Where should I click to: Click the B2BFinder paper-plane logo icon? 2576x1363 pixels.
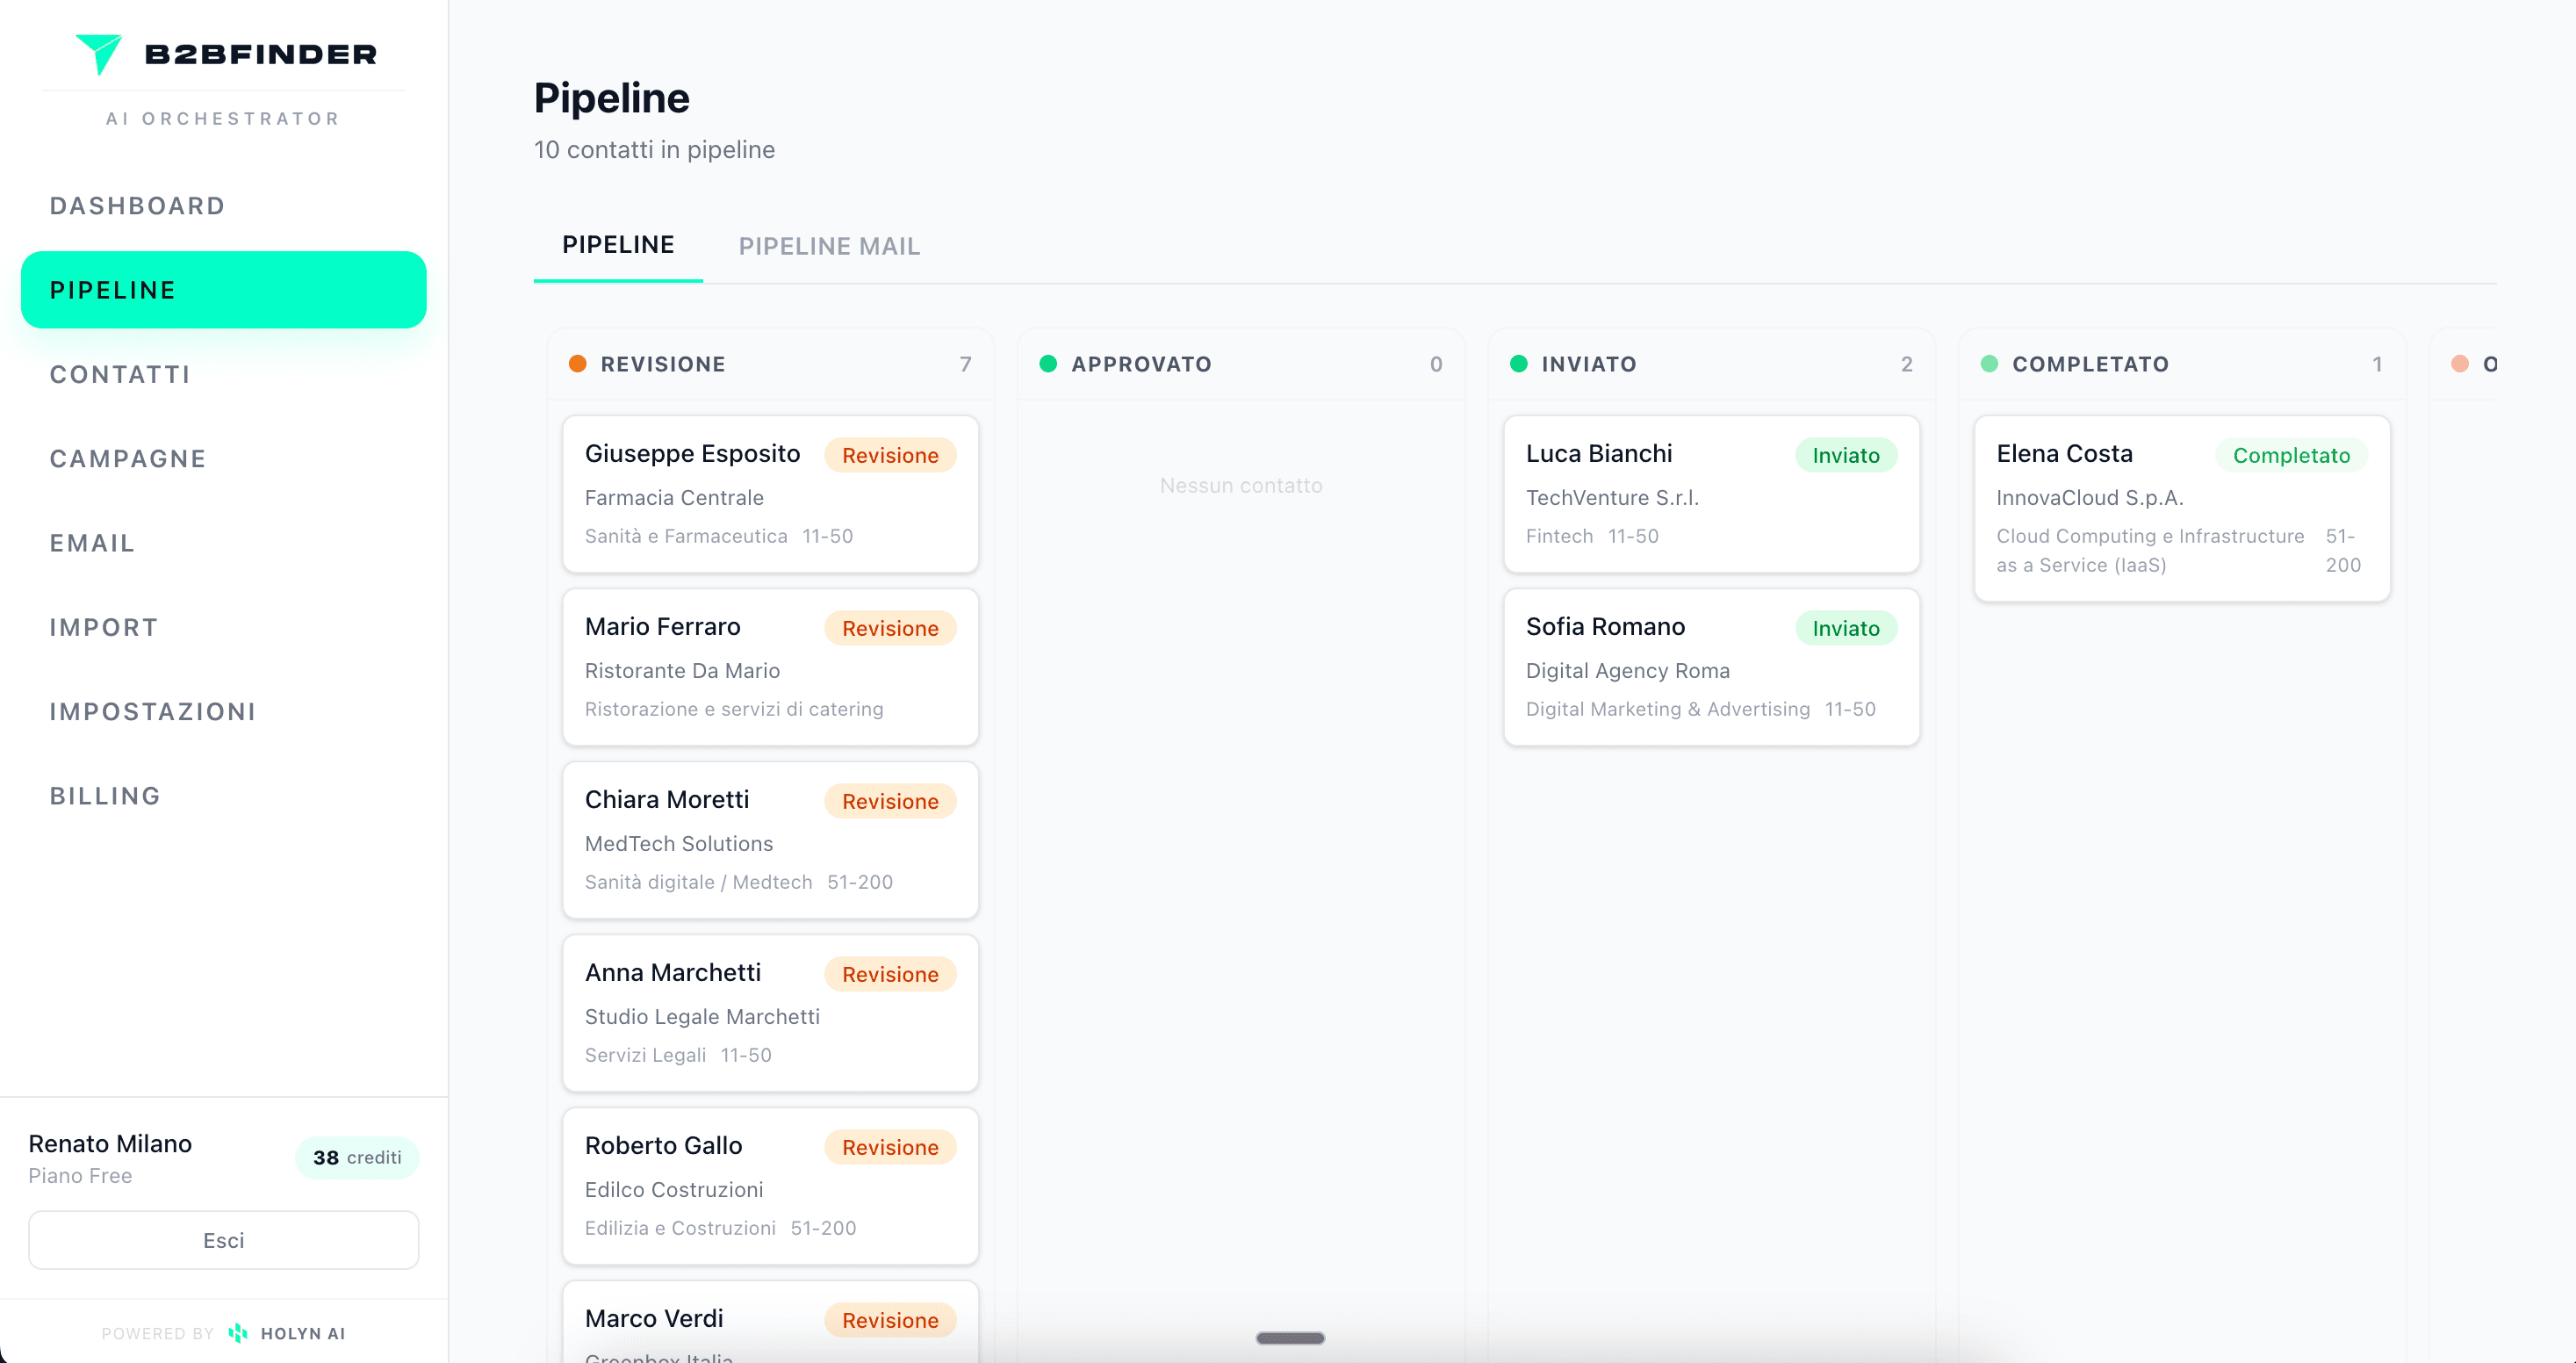tap(100, 54)
